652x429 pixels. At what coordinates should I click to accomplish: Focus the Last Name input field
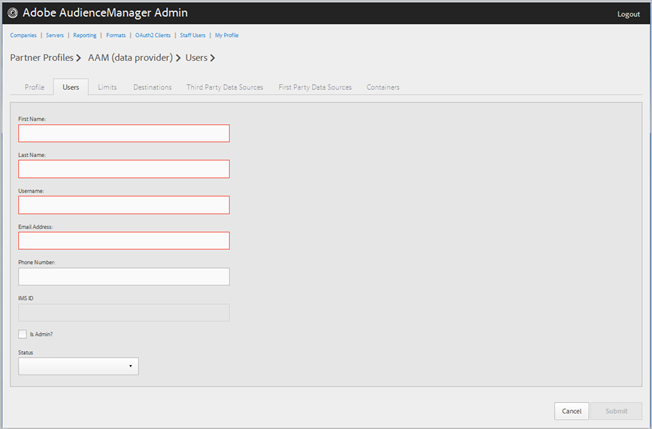[124, 169]
